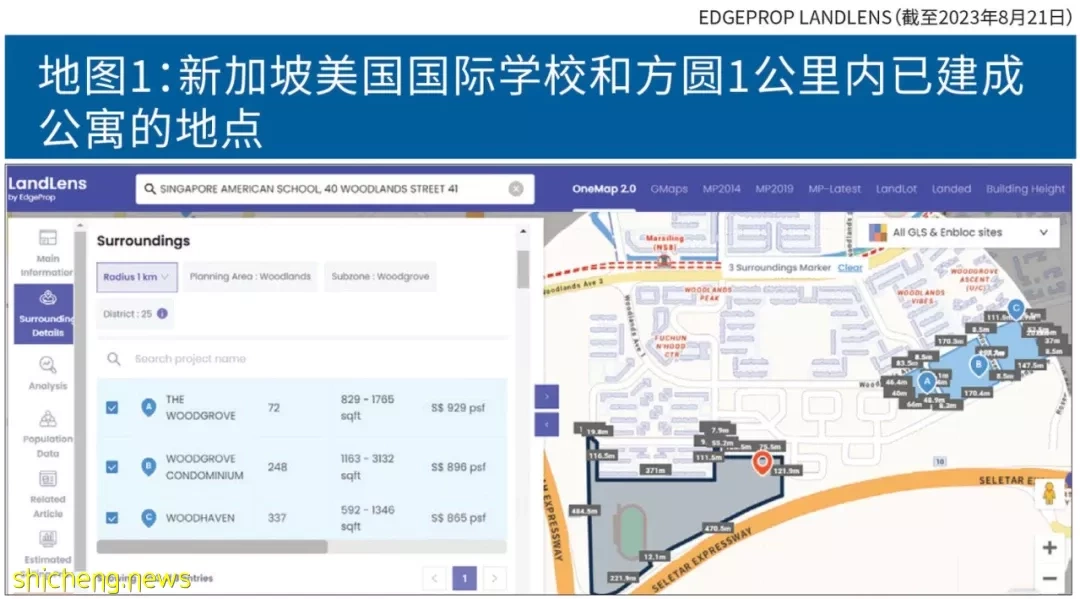Zoom out the map with minus

pyautogui.click(x=1049, y=578)
